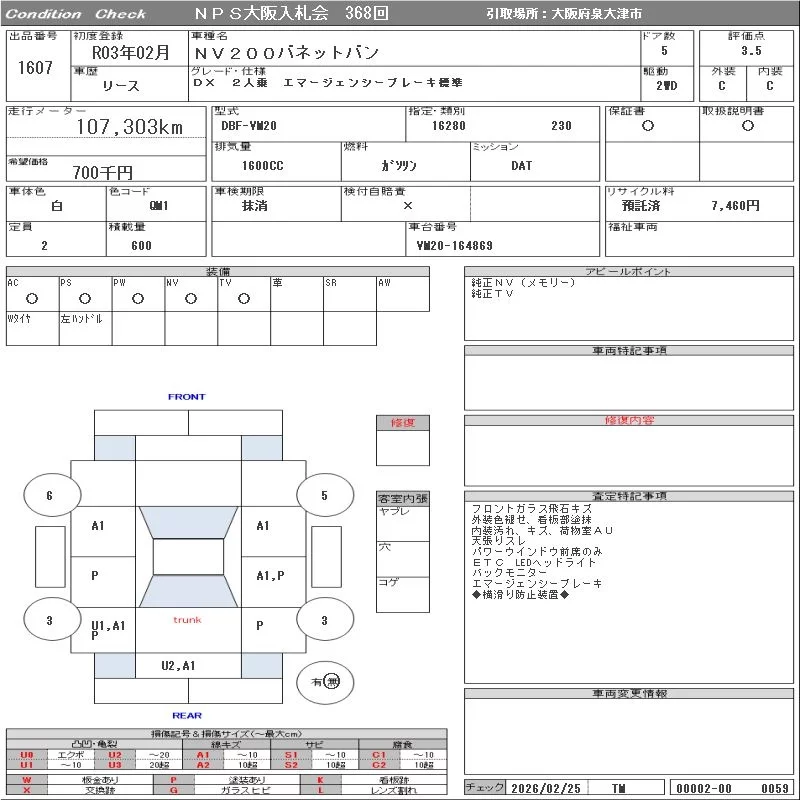Toggle the TV equipment circle mark
The image size is (800, 800).
[x=244, y=298]
